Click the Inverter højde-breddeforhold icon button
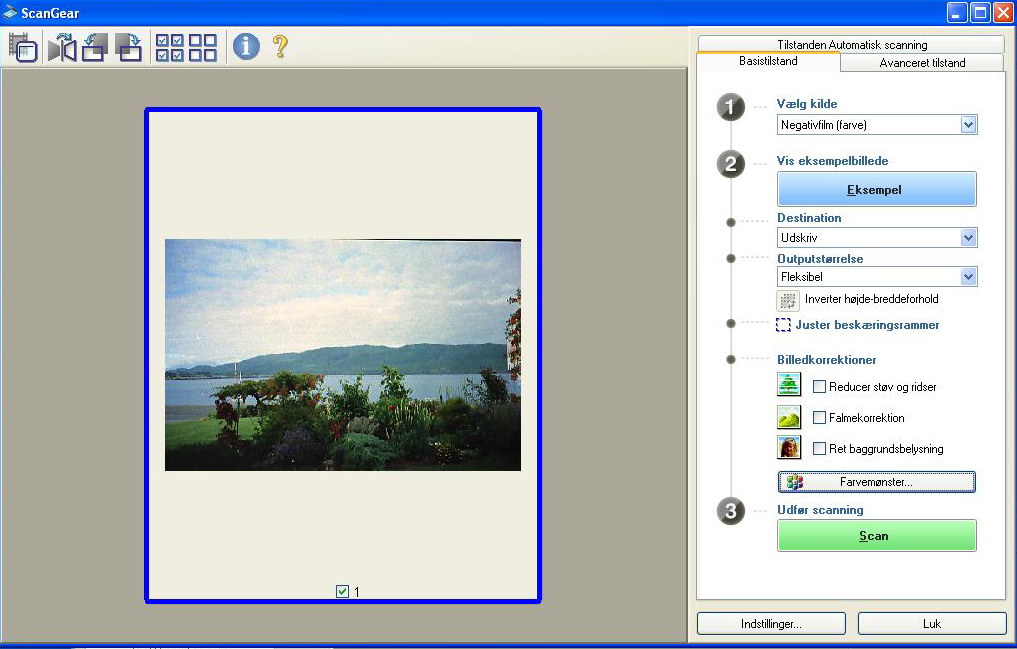The image size is (1017, 649). (789, 299)
